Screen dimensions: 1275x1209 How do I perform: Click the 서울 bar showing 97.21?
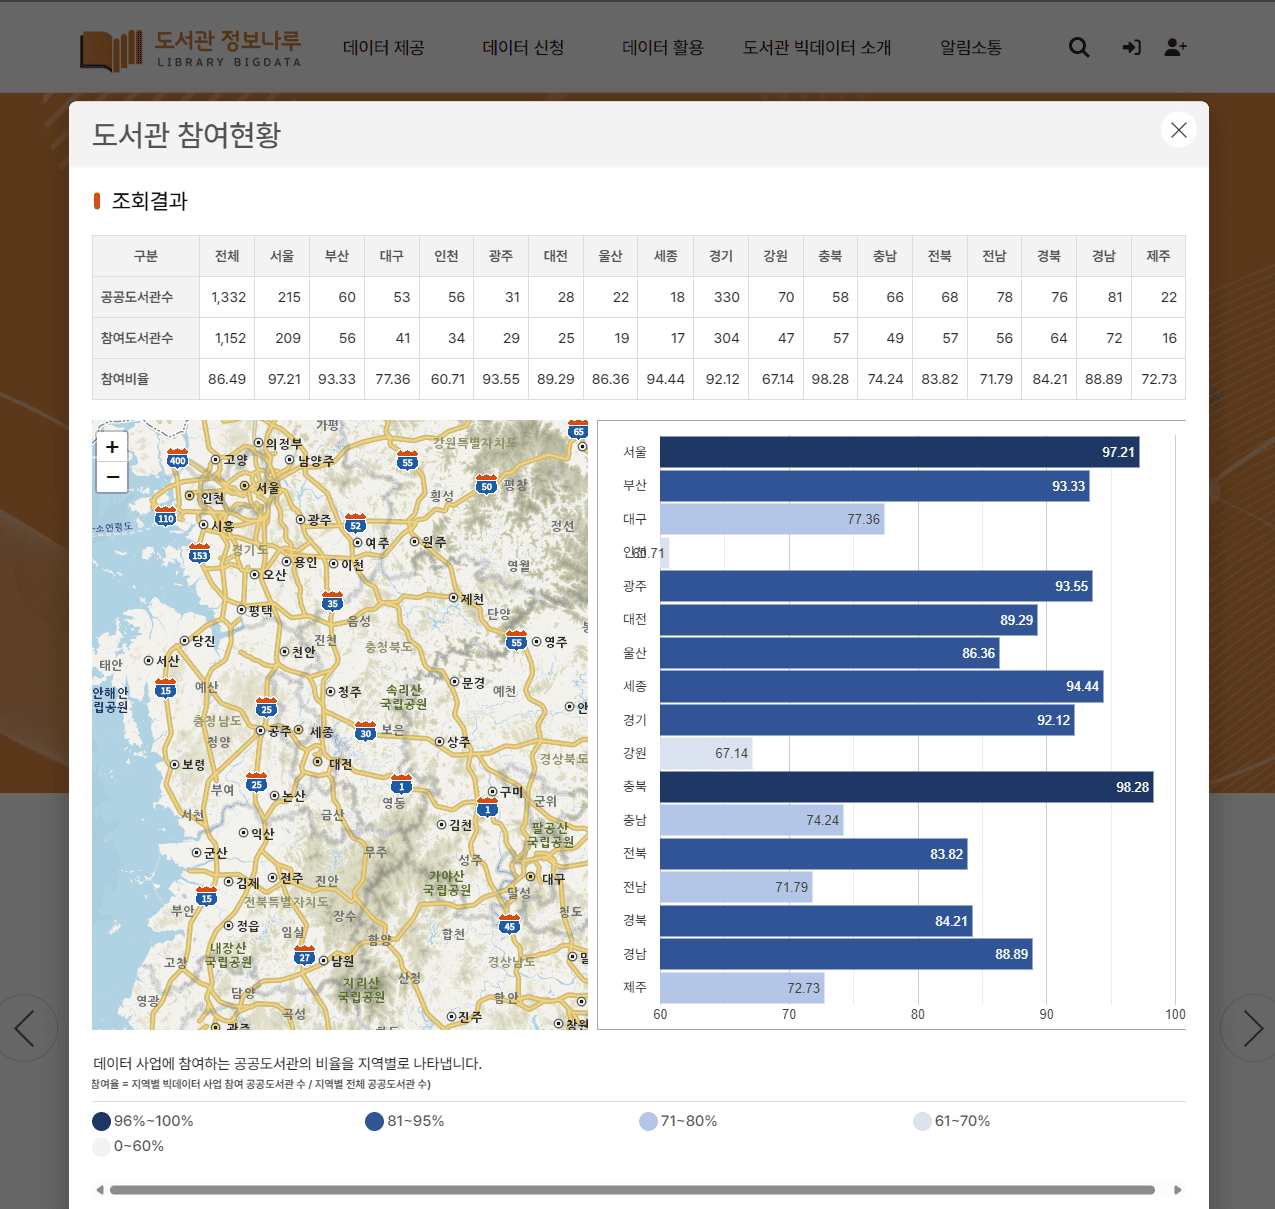click(x=899, y=452)
